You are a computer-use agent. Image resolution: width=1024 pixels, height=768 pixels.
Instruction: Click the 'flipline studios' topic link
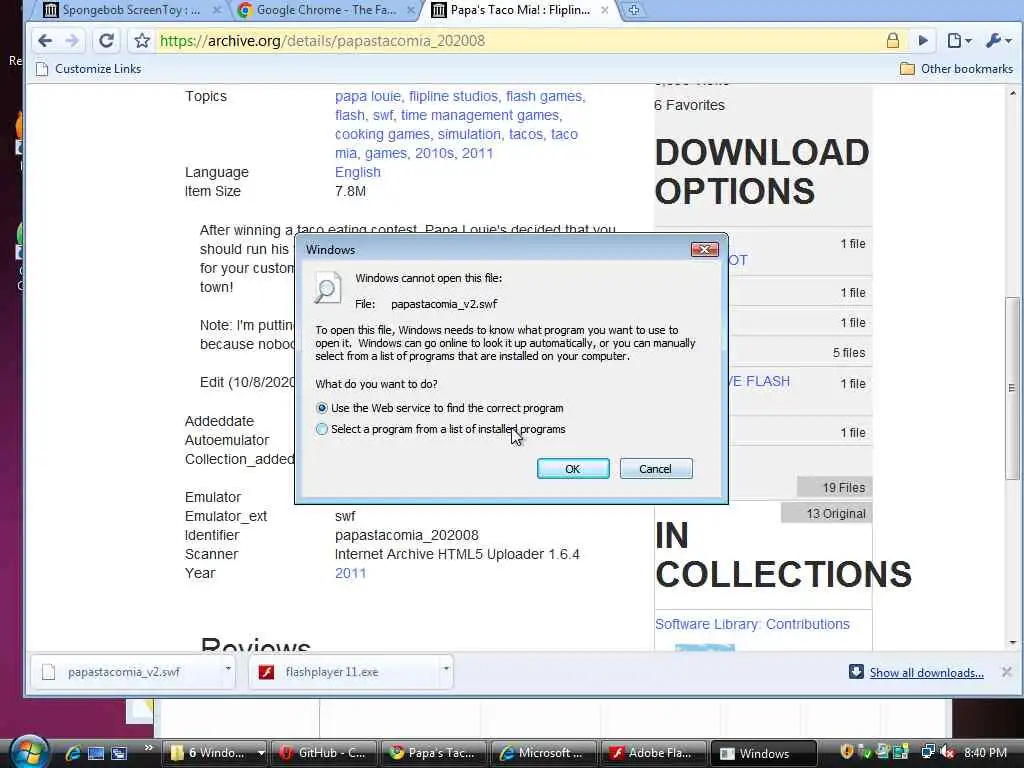[453, 96]
